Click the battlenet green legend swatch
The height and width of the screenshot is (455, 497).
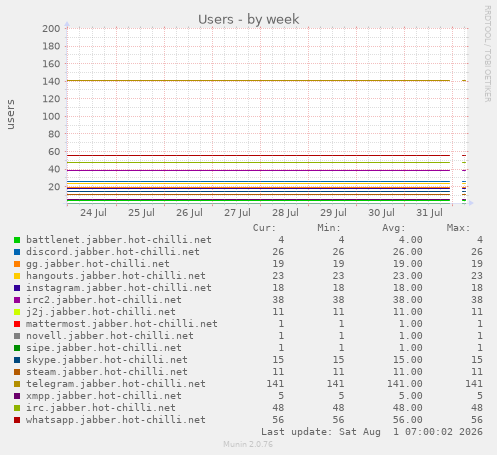click(17, 240)
